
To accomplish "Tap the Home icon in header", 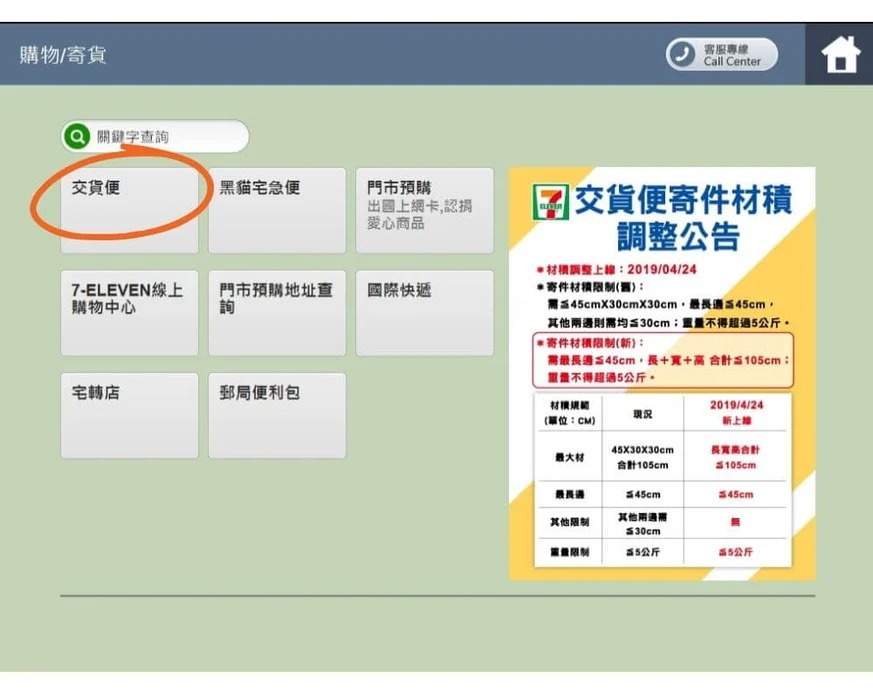I will pyautogui.click(x=840, y=54).
